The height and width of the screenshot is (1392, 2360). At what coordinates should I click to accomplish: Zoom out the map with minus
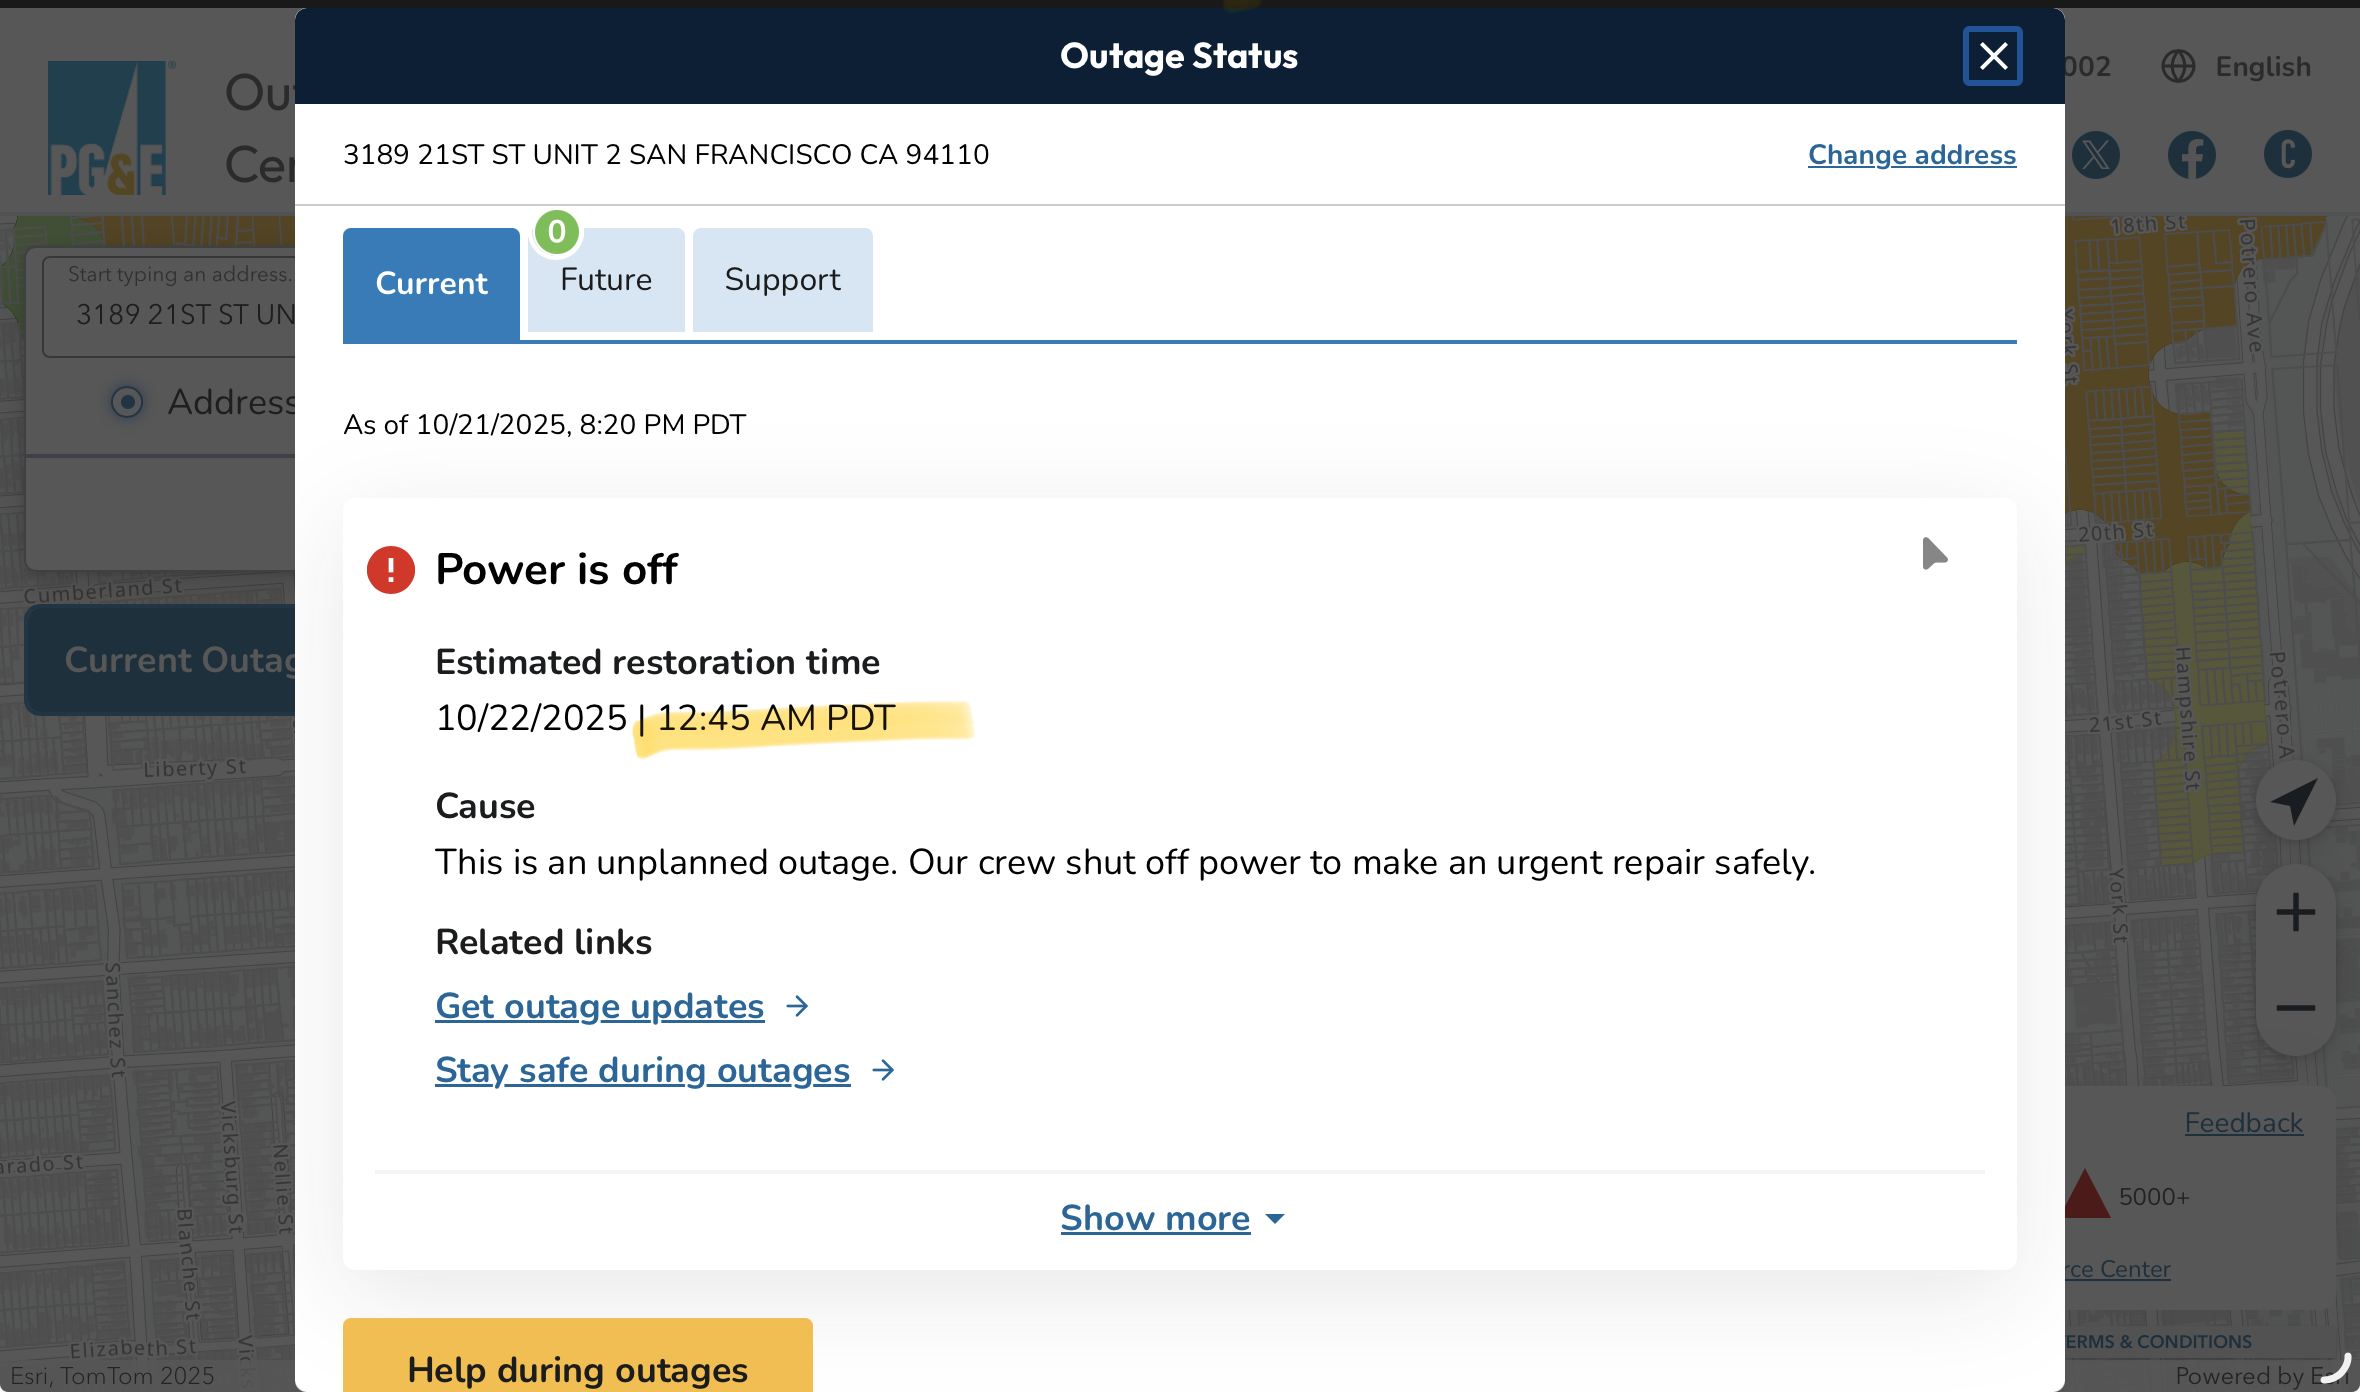2295,1007
